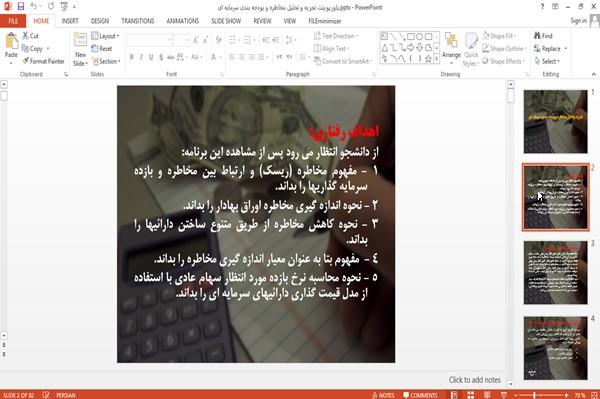Open the font name combo box

tap(150, 40)
